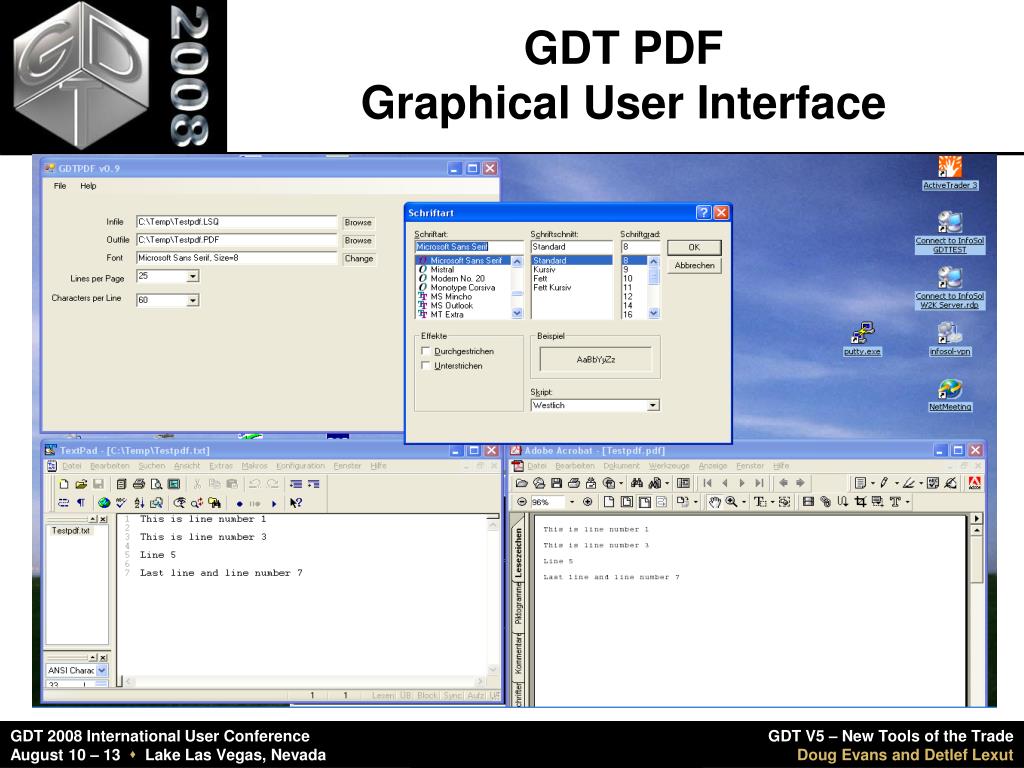1024x768 pixels.
Task: Play macro with blue triangle in TextPad
Action: [x=274, y=504]
